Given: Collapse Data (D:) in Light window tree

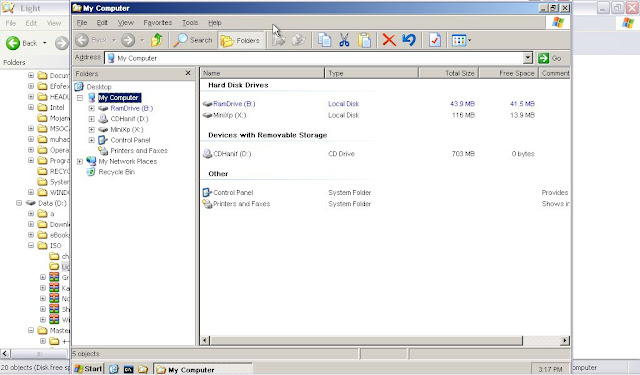Looking at the screenshot, I should pyautogui.click(x=19, y=203).
